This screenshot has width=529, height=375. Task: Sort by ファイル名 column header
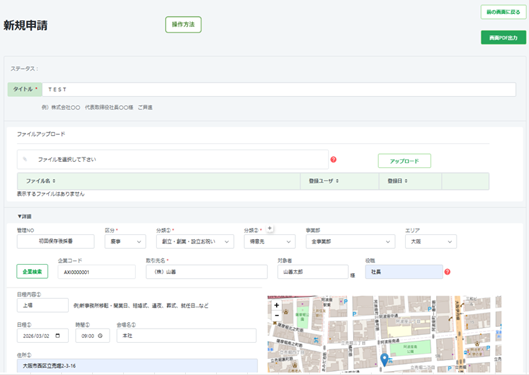tap(41, 181)
